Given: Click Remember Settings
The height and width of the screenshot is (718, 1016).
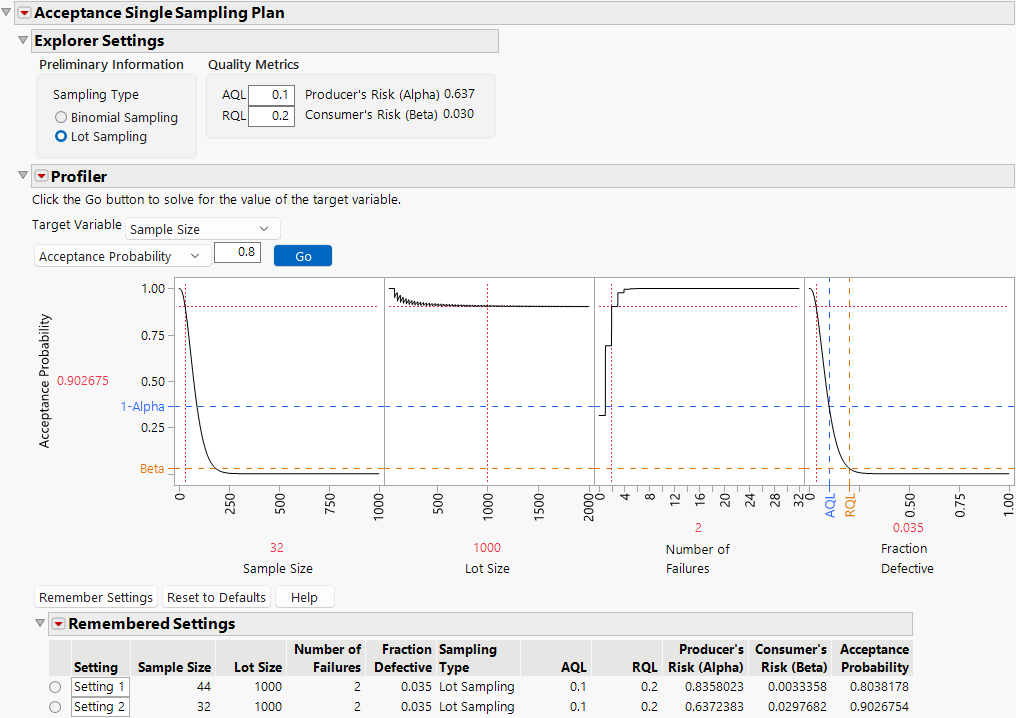Looking at the screenshot, I should coord(95,597).
